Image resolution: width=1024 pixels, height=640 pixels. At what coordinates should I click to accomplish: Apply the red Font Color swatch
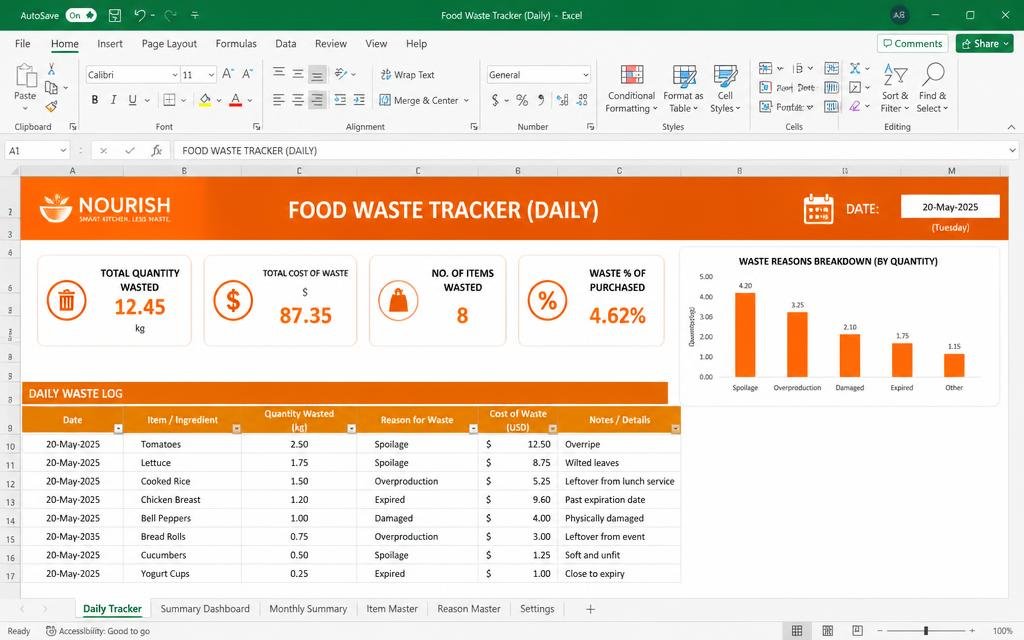coord(236,100)
